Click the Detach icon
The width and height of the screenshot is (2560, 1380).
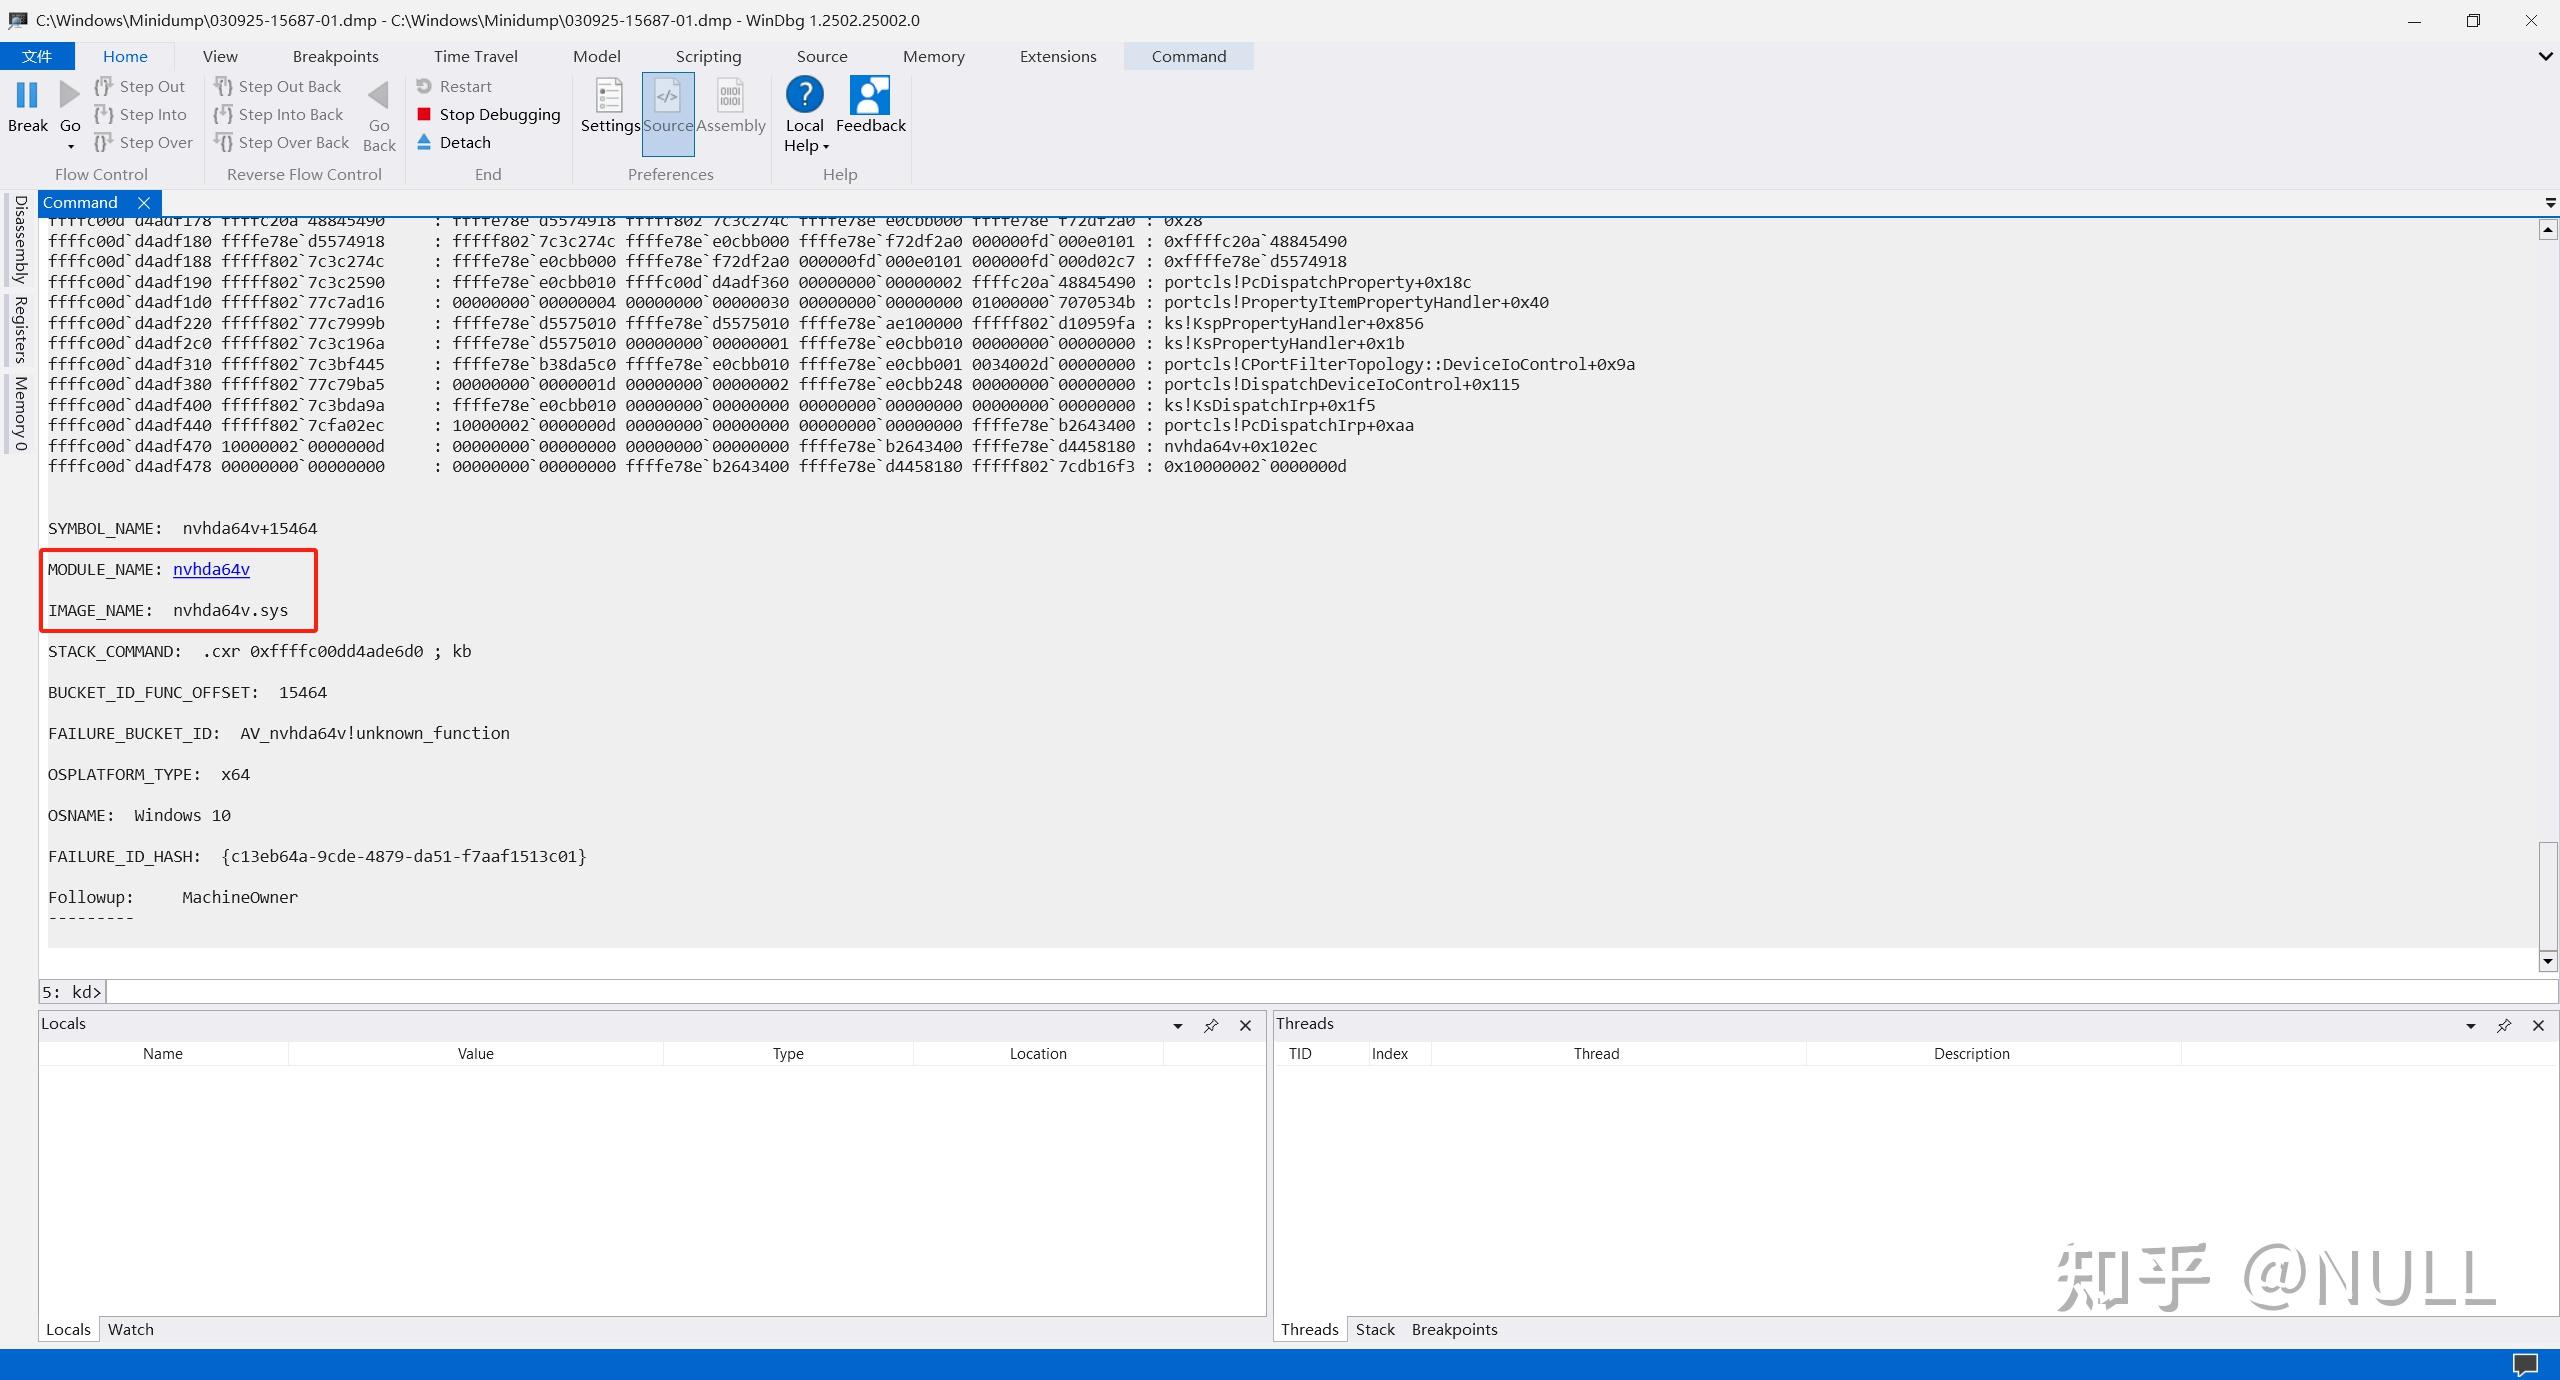(424, 142)
